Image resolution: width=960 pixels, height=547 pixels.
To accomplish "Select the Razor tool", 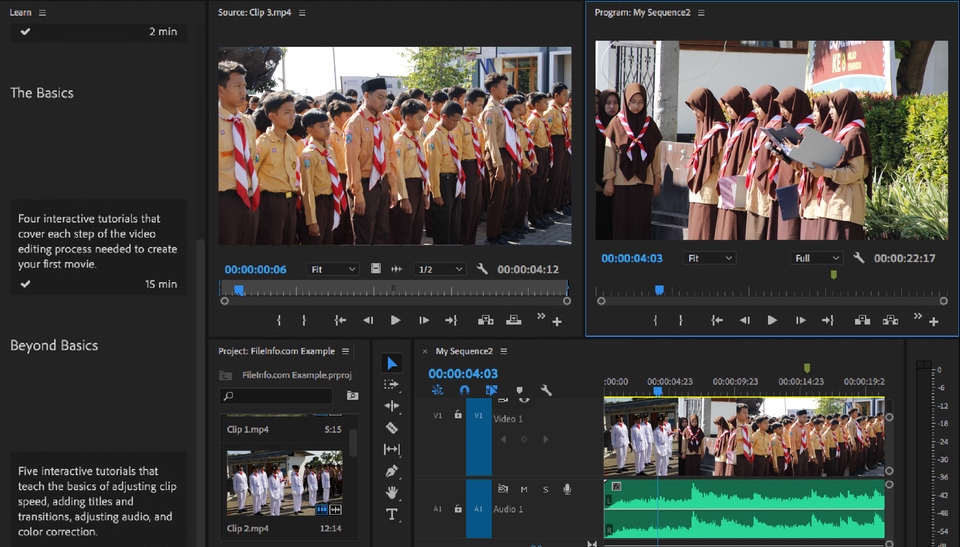I will (x=392, y=428).
